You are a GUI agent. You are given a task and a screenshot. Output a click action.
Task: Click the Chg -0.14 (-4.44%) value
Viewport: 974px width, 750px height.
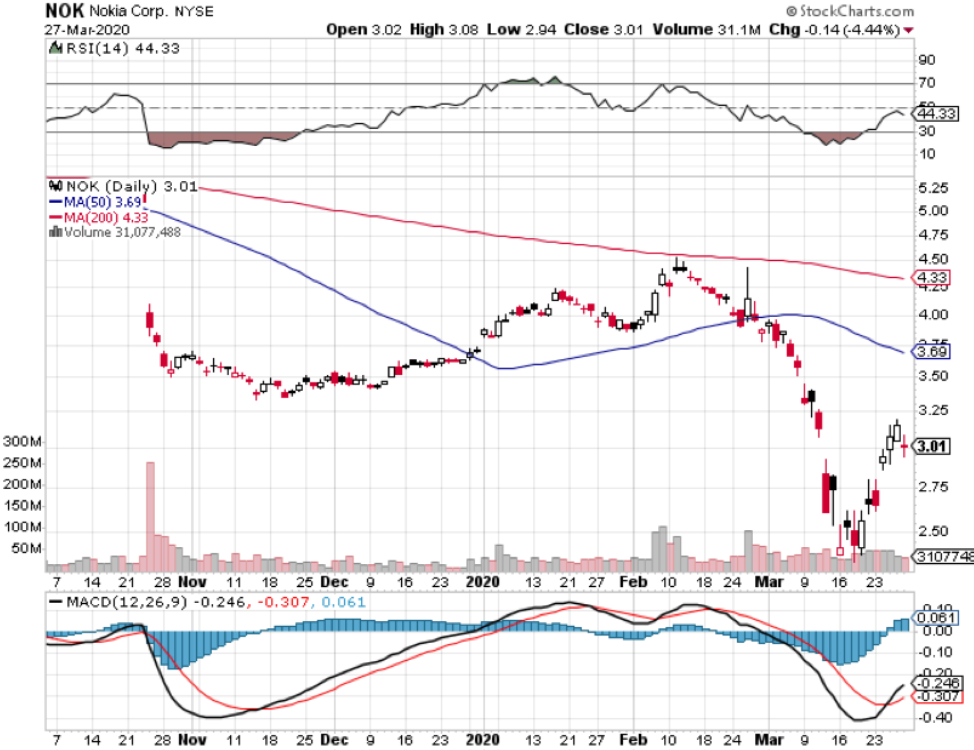(x=834, y=30)
